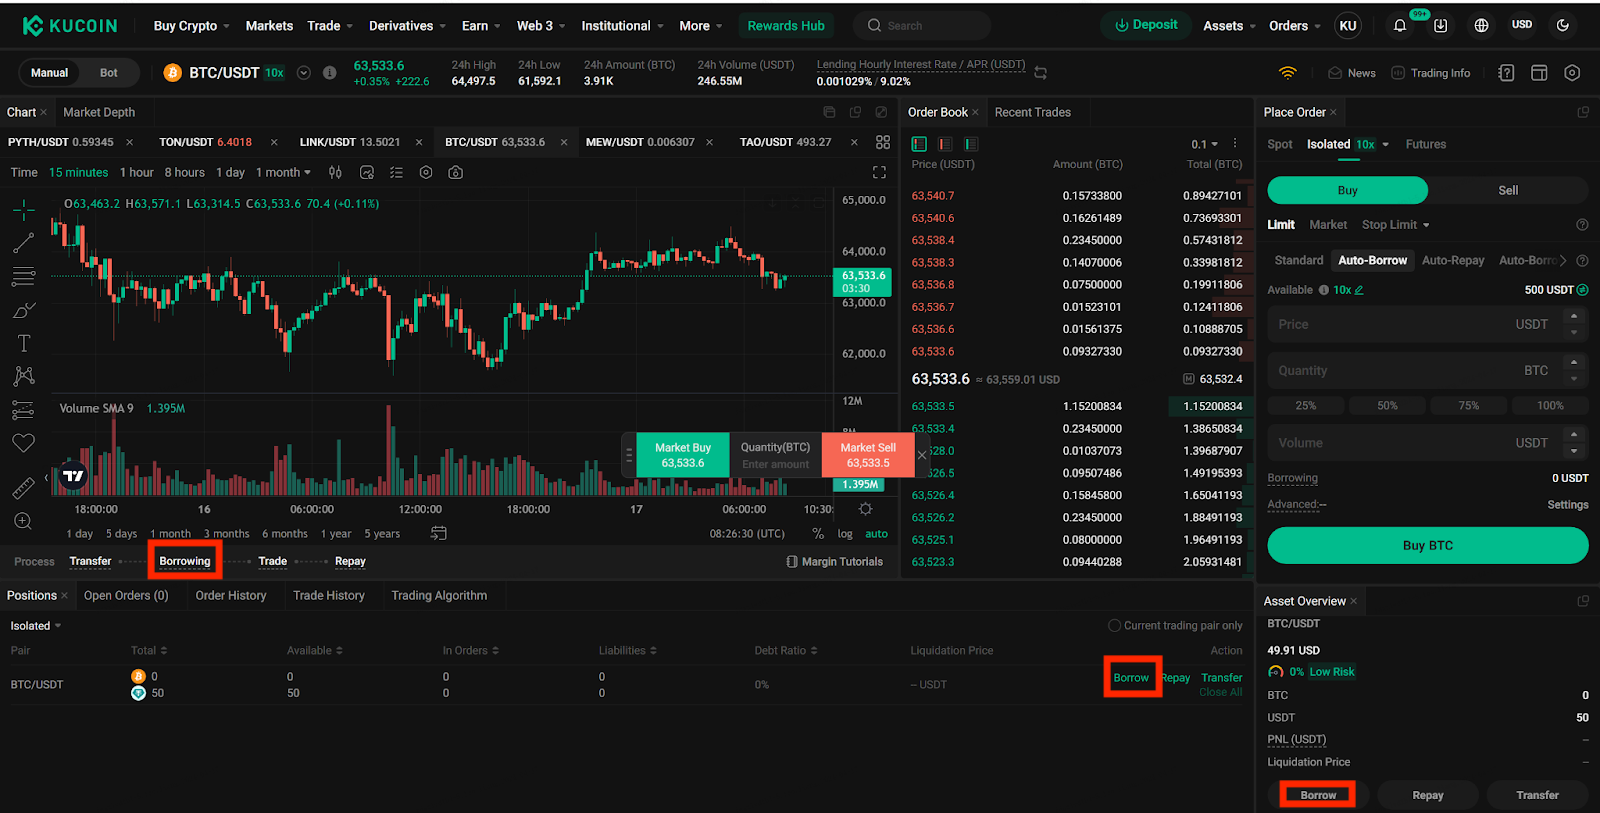Open Order History tab
1600x813 pixels.
(231, 596)
